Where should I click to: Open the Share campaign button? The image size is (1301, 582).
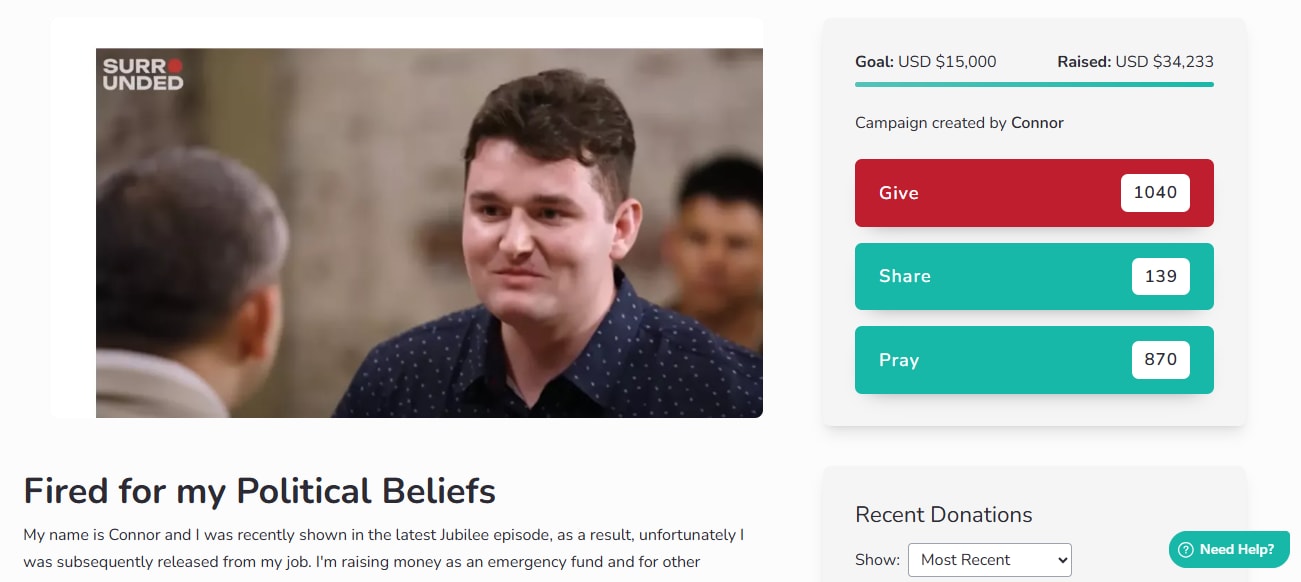(1034, 276)
